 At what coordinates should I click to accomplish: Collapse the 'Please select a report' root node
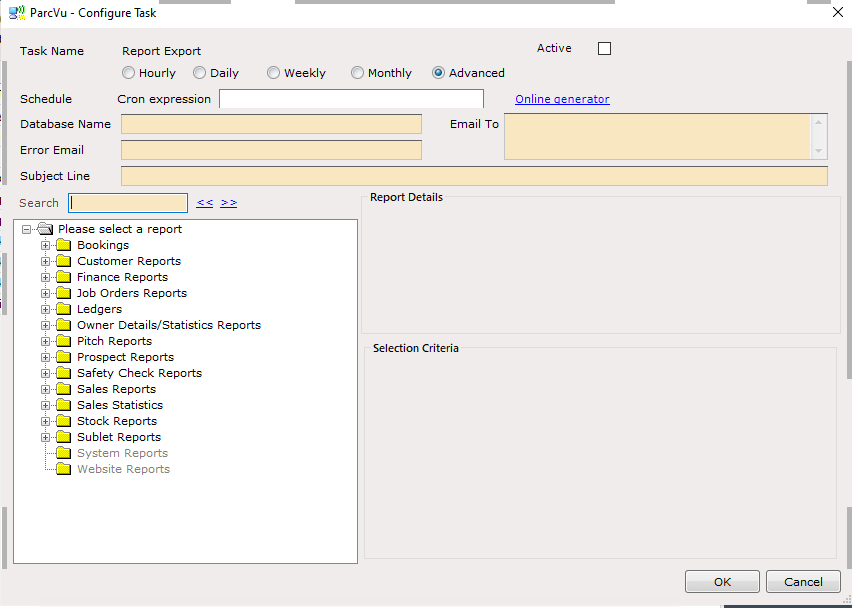tap(26, 229)
